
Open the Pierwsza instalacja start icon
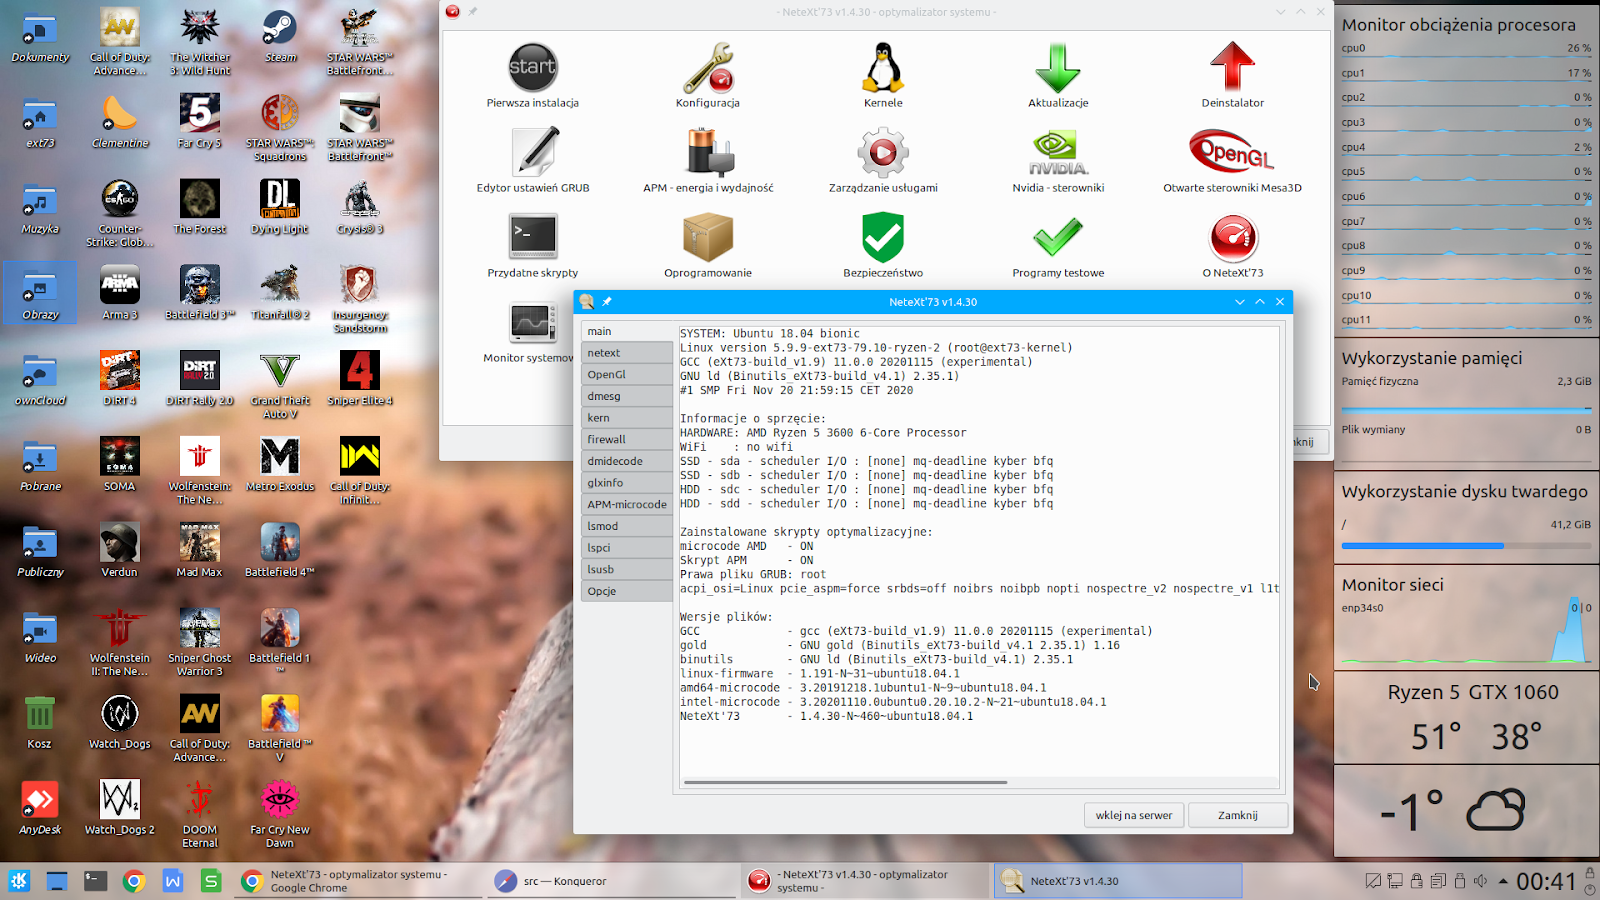coord(532,68)
